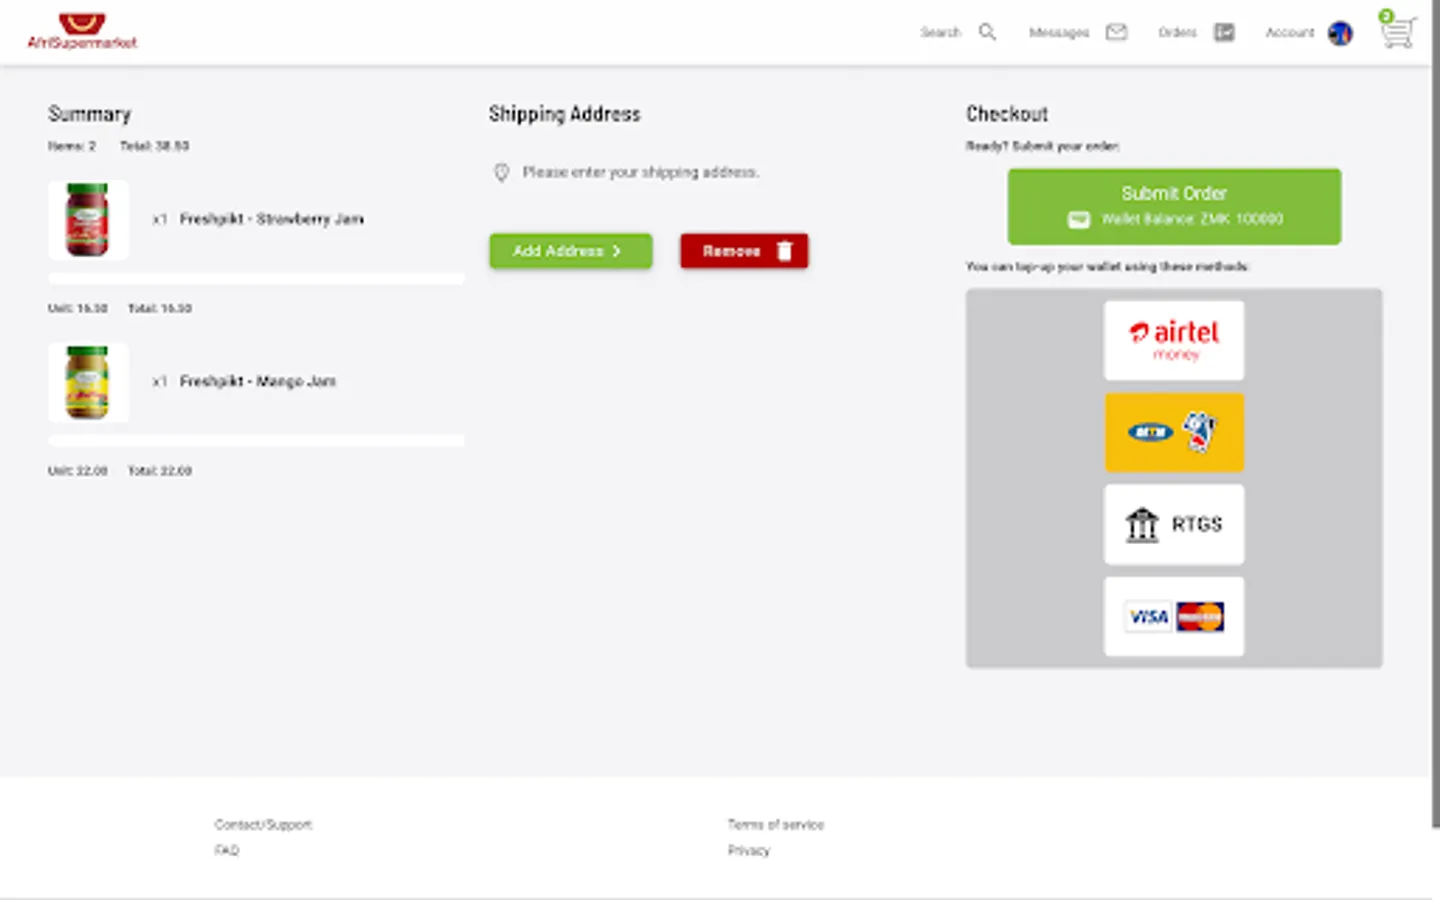Click the Strawberry Jam product thumbnail
This screenshot has width=1440, height=900.
[x=88, y=220]
